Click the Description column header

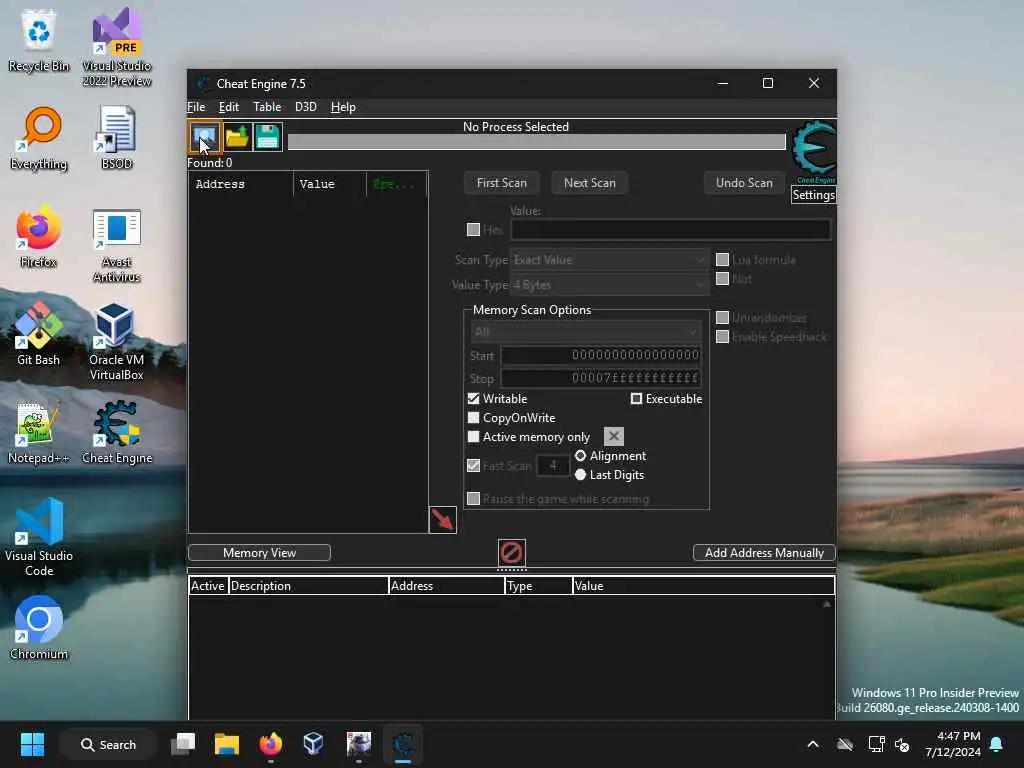(x=308, y=586)
